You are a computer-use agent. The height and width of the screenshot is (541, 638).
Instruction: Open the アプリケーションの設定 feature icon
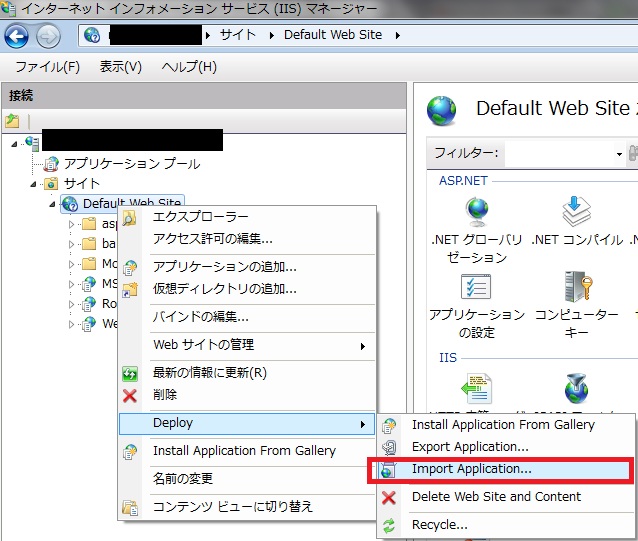[476, 287]
